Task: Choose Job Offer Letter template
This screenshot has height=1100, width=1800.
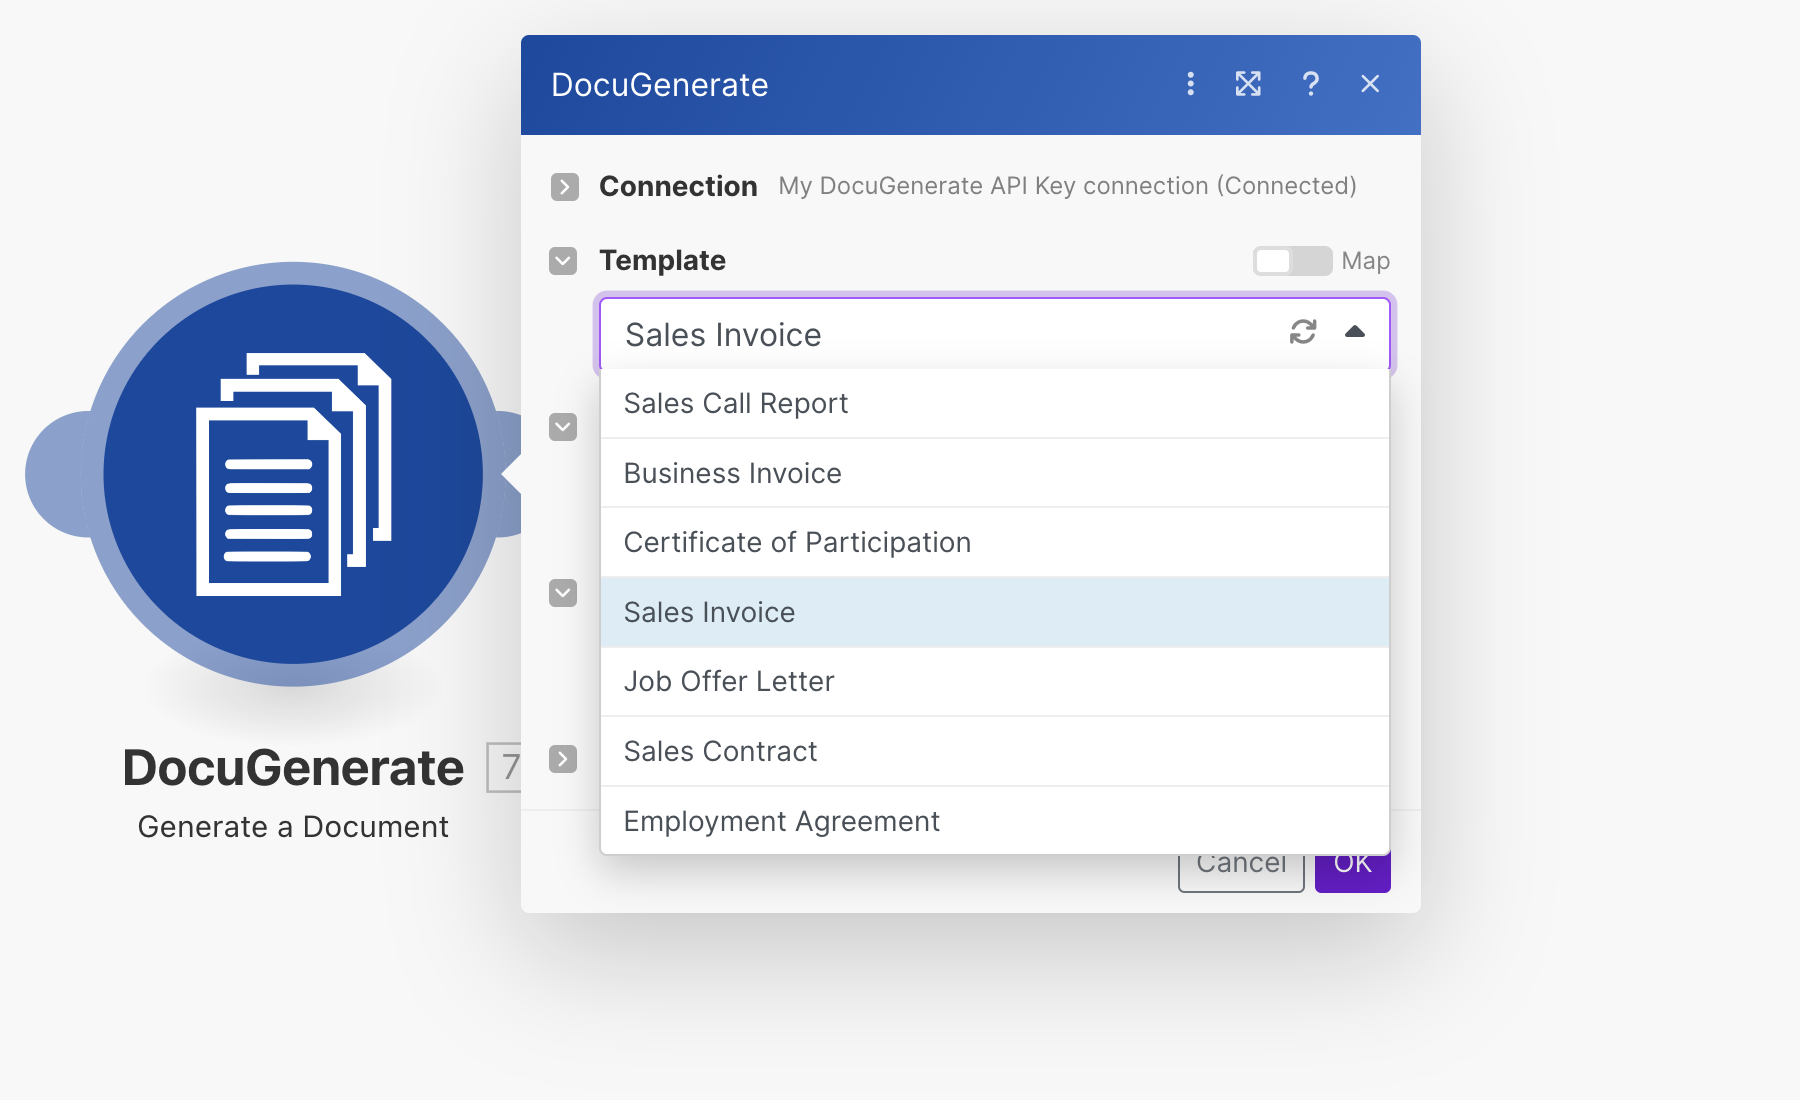Action: [x=995, y=681]
